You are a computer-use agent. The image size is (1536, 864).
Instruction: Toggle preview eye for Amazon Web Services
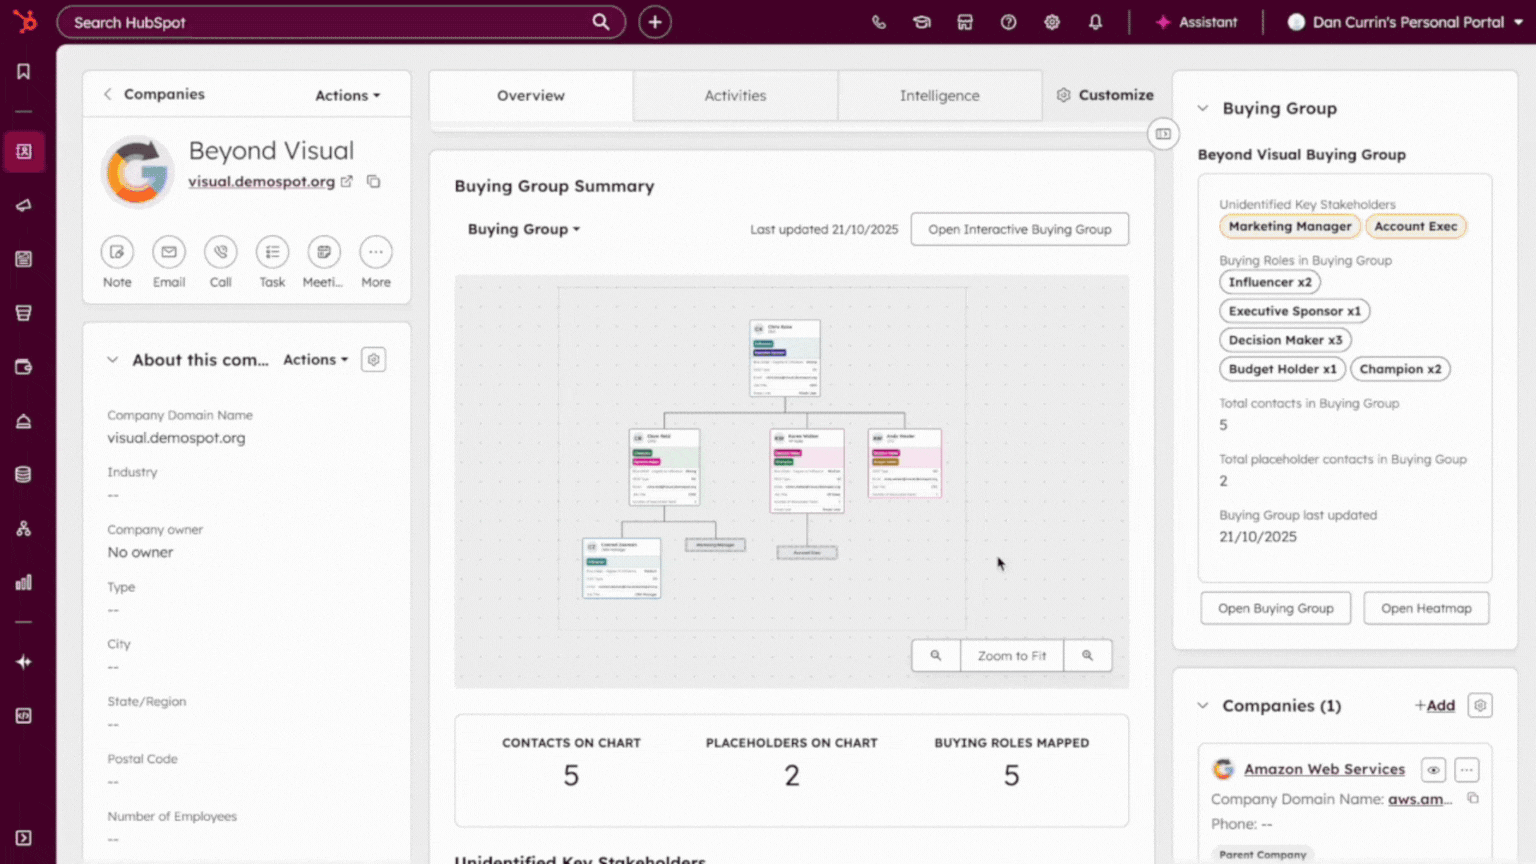point(1433,770)
